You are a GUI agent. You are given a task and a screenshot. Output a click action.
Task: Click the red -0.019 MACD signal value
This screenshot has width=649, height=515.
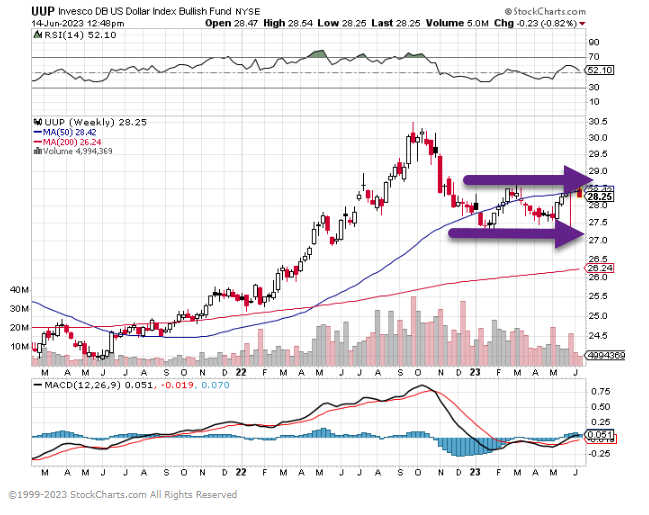pyautogui.click(x=178, y=385)
